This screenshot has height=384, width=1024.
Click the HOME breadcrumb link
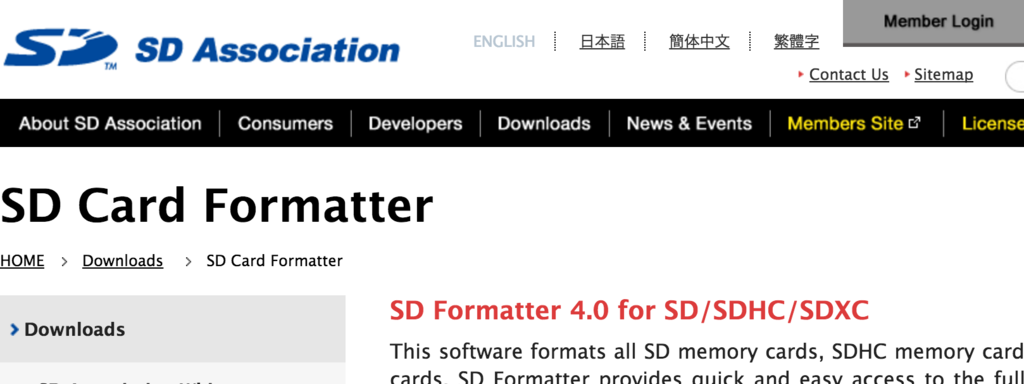coord(22,261)
